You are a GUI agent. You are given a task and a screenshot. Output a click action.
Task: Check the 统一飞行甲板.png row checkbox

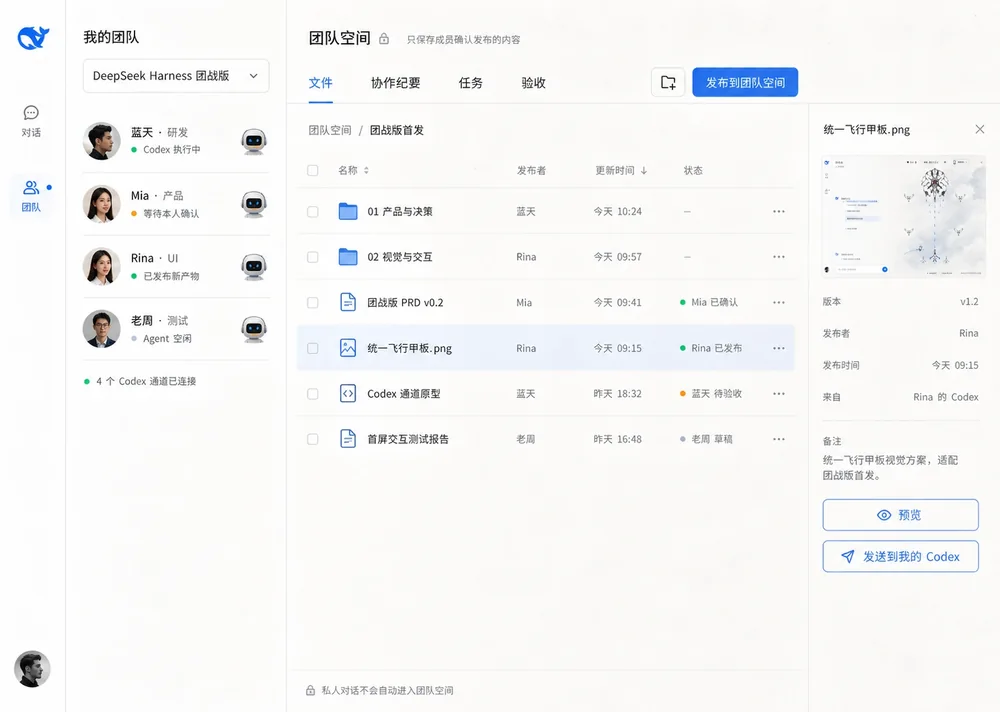[x=312, y=348]
